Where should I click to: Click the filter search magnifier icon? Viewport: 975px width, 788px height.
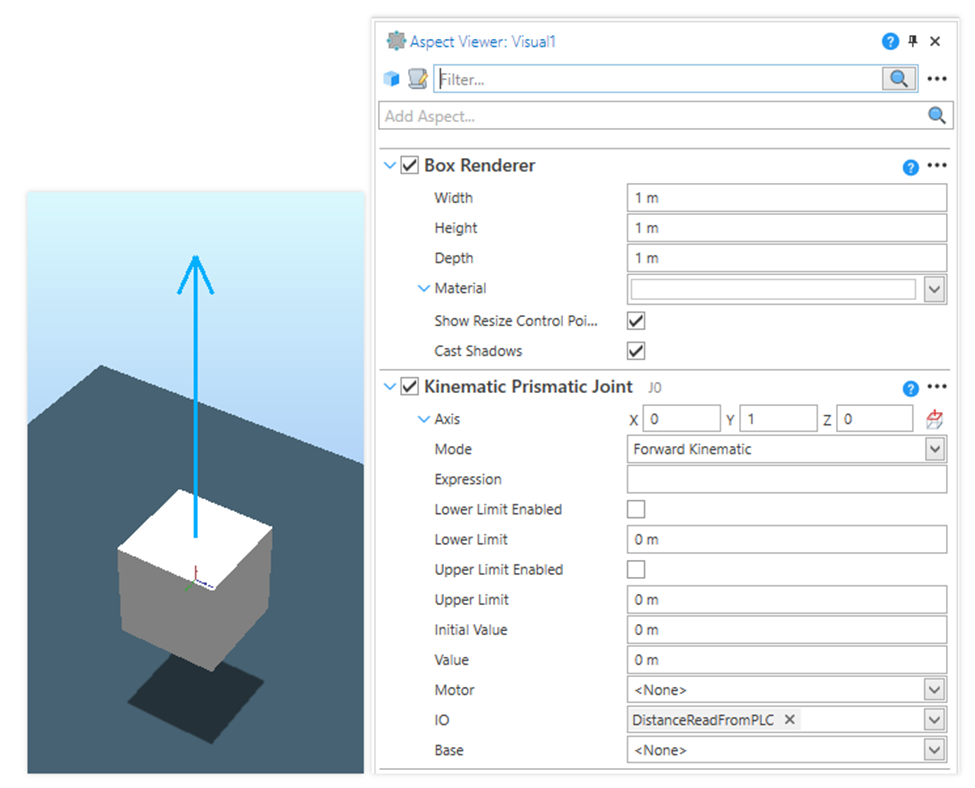[898, 78]
